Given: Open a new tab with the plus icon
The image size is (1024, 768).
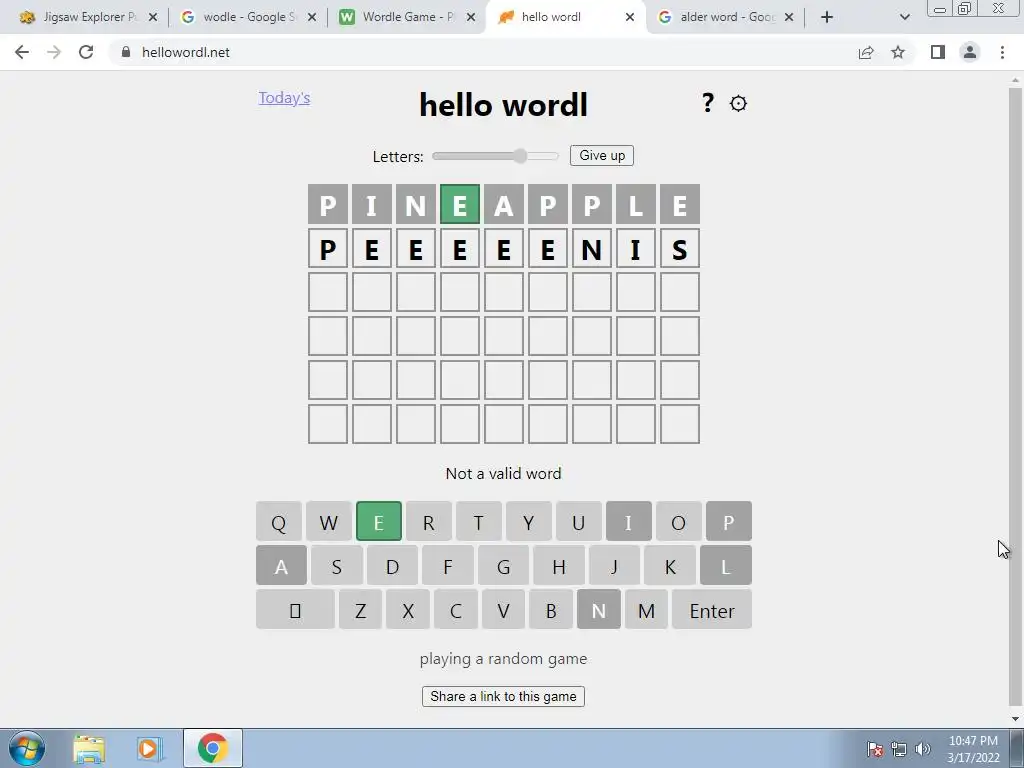Looking at the screenshot, I should pyautogui.click(x=827, y=17).
